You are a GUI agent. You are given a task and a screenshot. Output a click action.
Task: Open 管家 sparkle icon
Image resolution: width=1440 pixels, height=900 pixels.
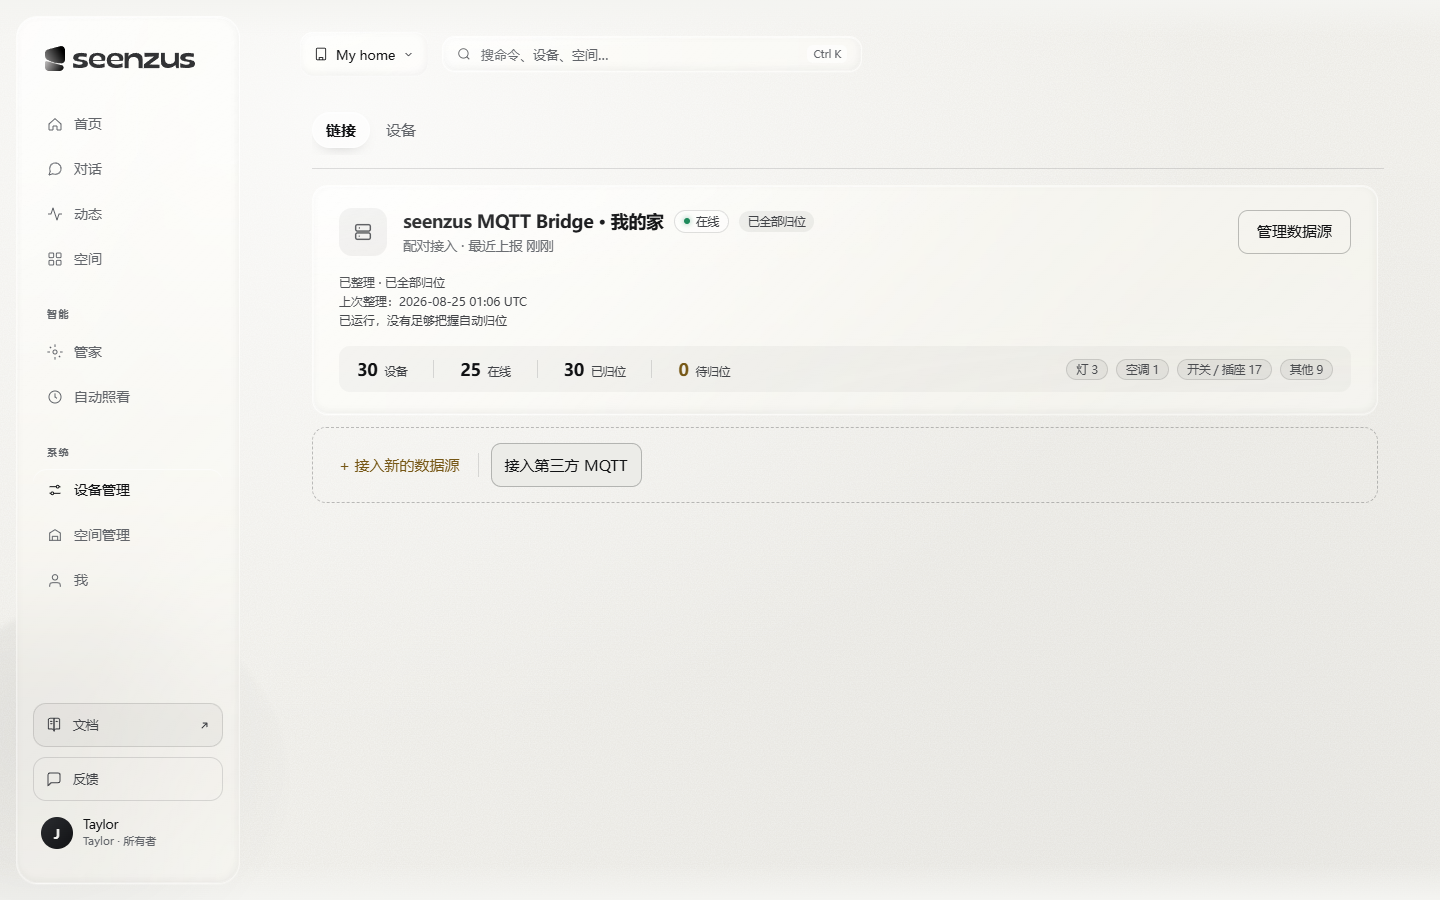point(55,352)
